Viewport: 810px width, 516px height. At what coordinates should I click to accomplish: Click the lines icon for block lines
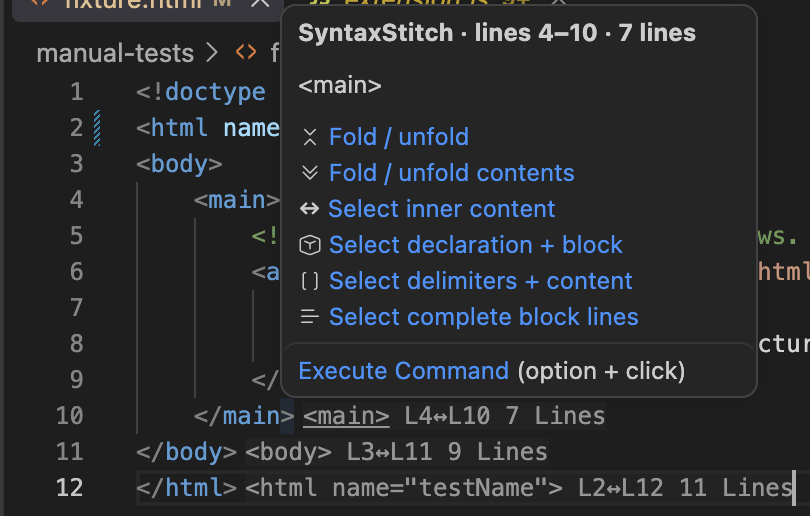coord(309,317)
